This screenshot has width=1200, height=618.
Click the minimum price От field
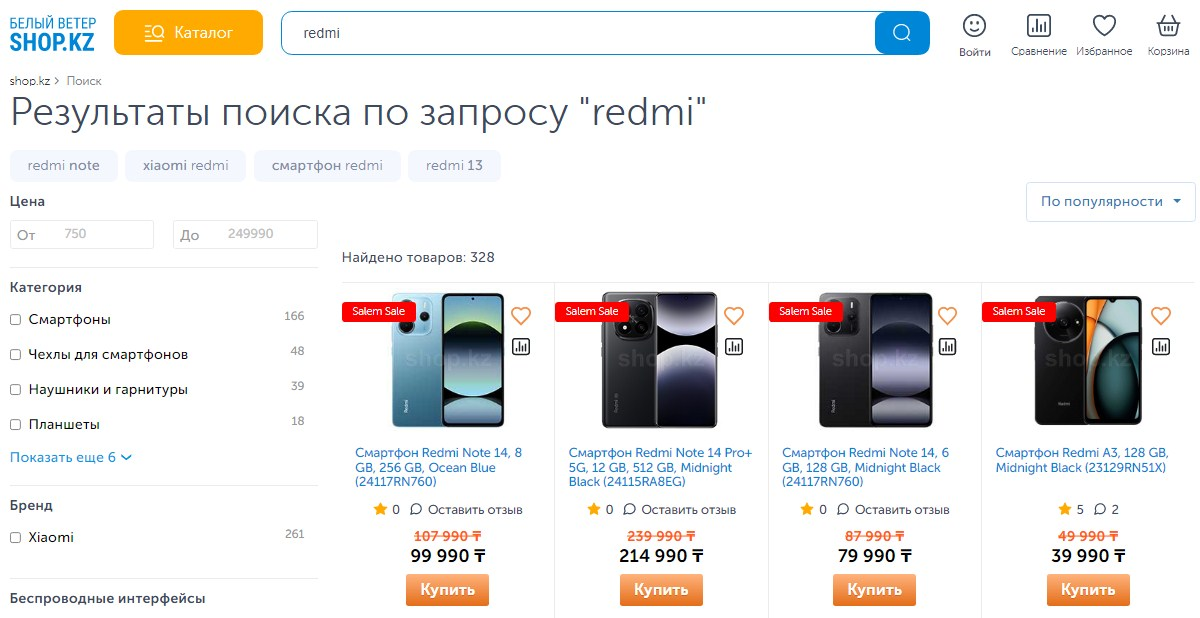coord(82,235)
